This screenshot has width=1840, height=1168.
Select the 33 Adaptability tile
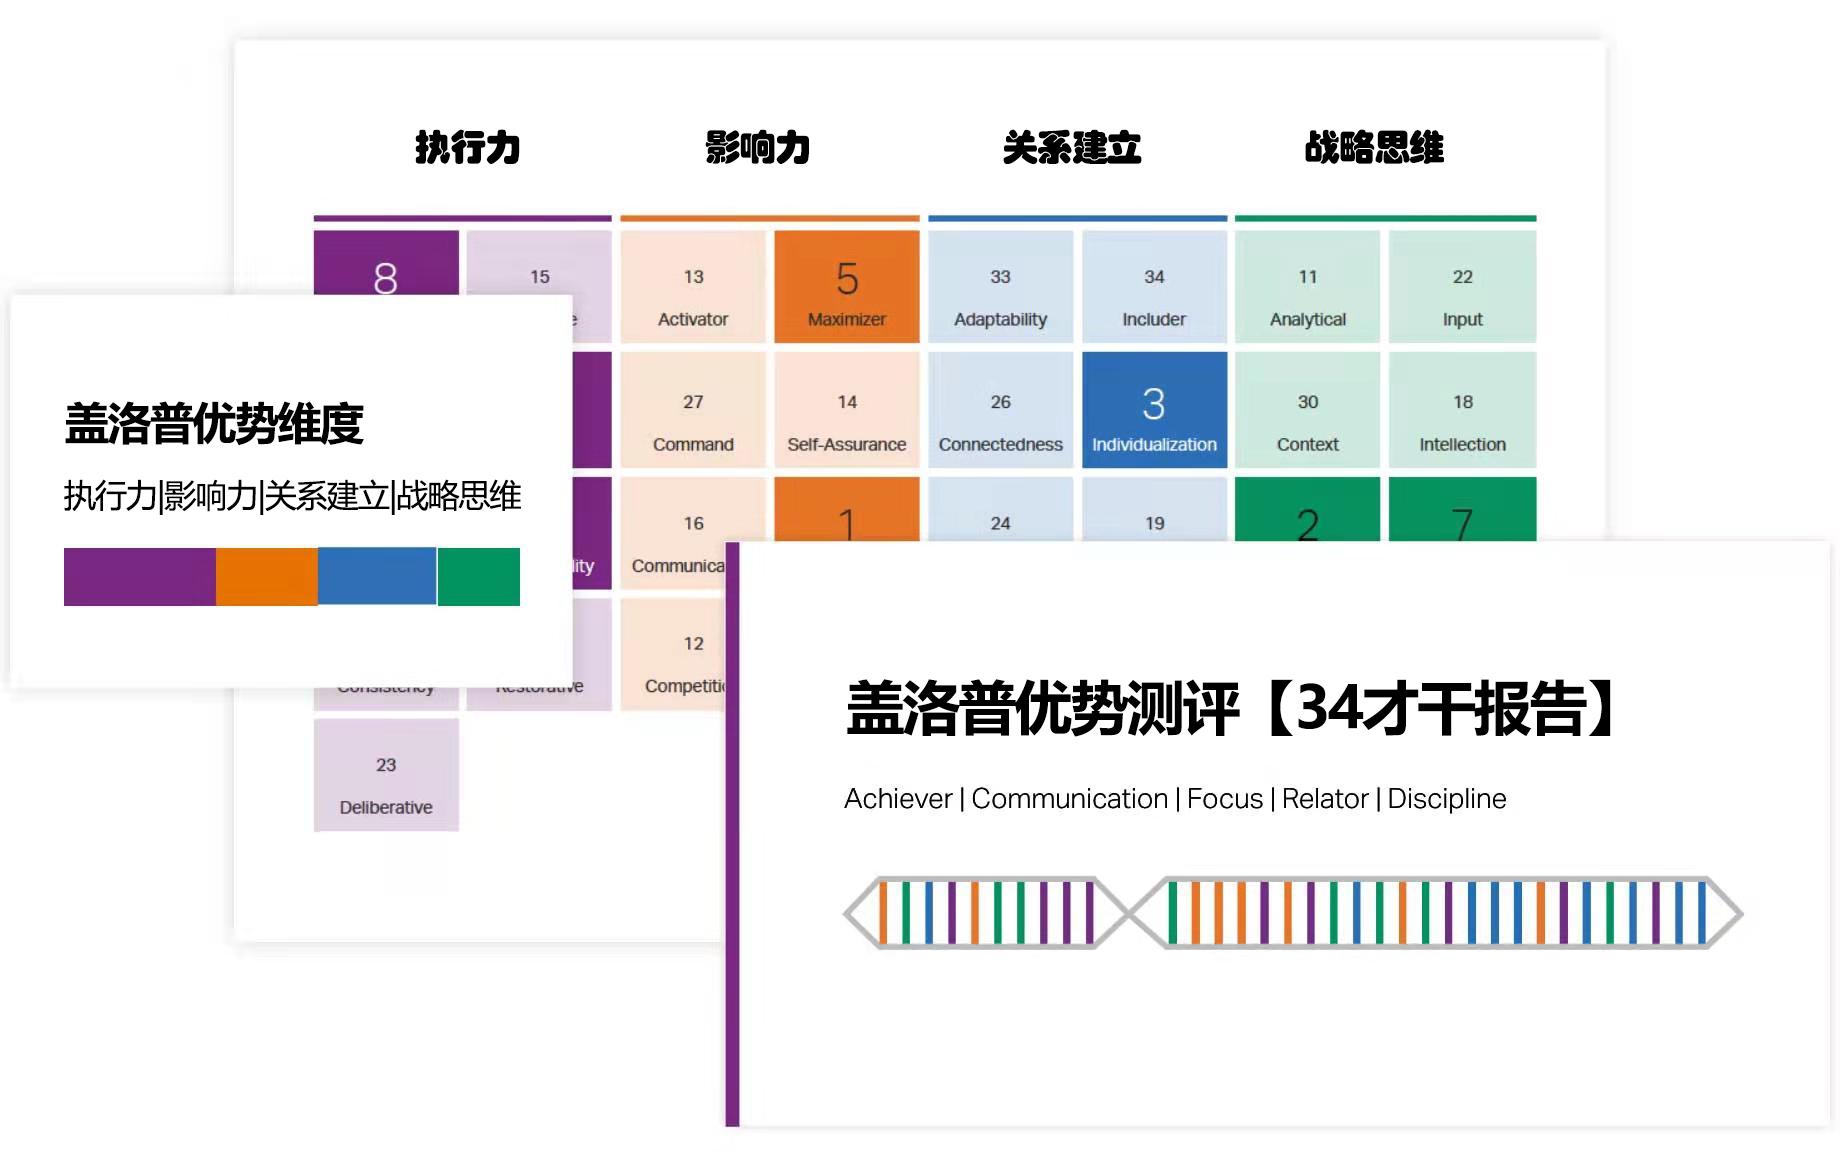(1001, 287)
